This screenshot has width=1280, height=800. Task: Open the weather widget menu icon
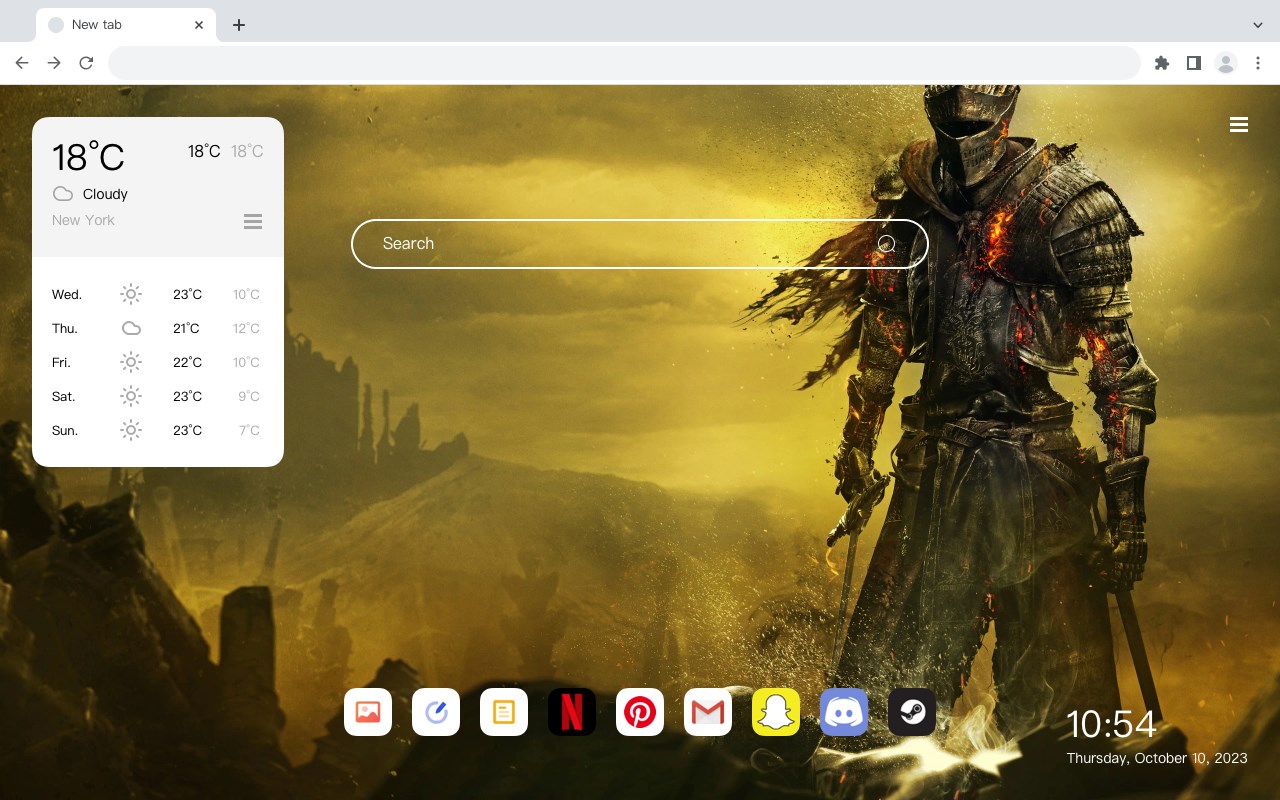(253, 221)
